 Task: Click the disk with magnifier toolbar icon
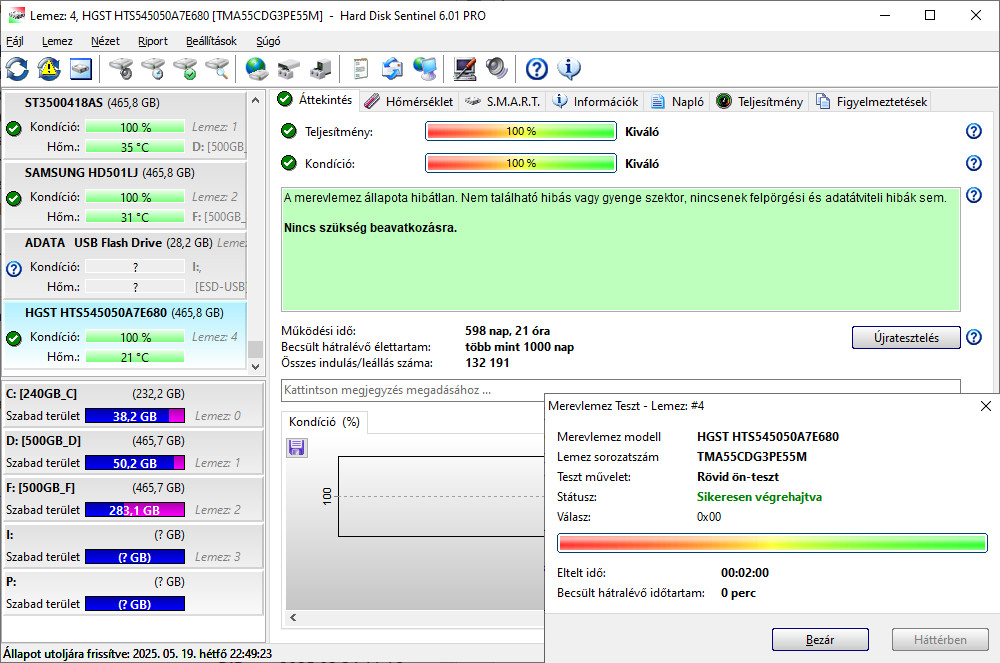pos(217,69)
